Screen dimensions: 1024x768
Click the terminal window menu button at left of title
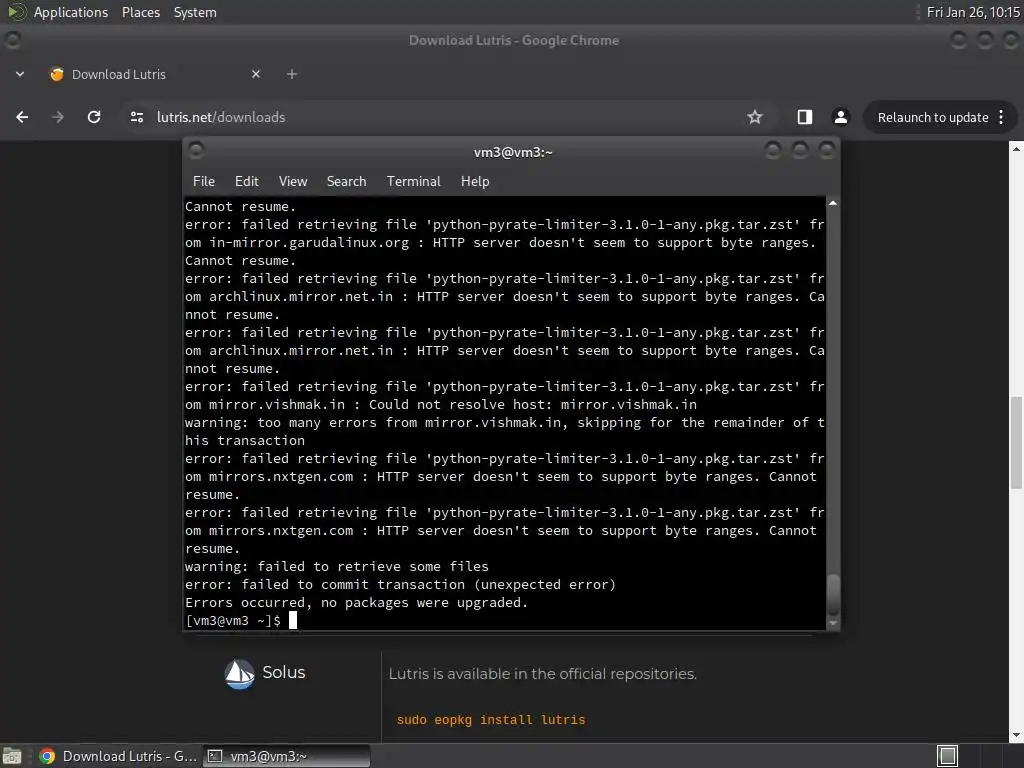(x=196, y=151)
